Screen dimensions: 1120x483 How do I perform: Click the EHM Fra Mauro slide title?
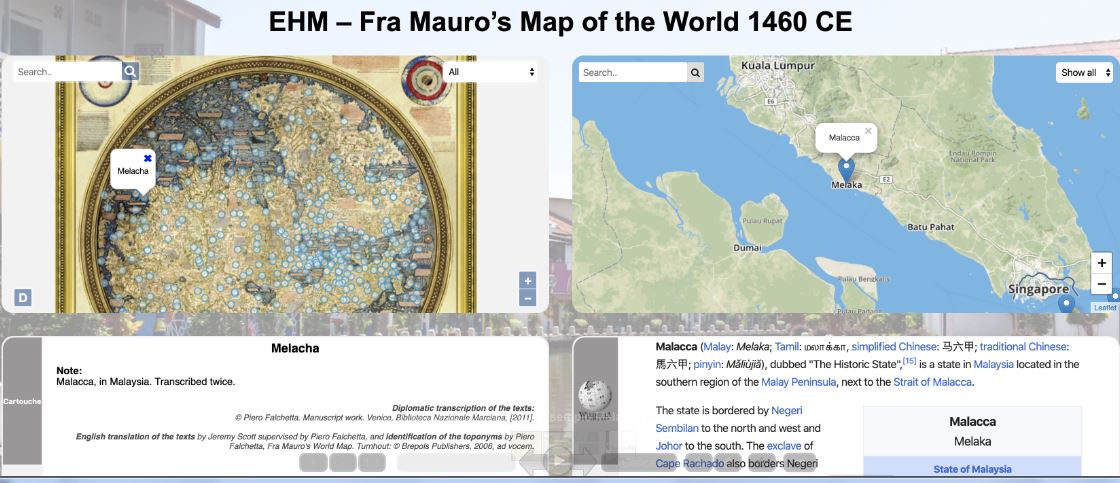click(560, 22)
